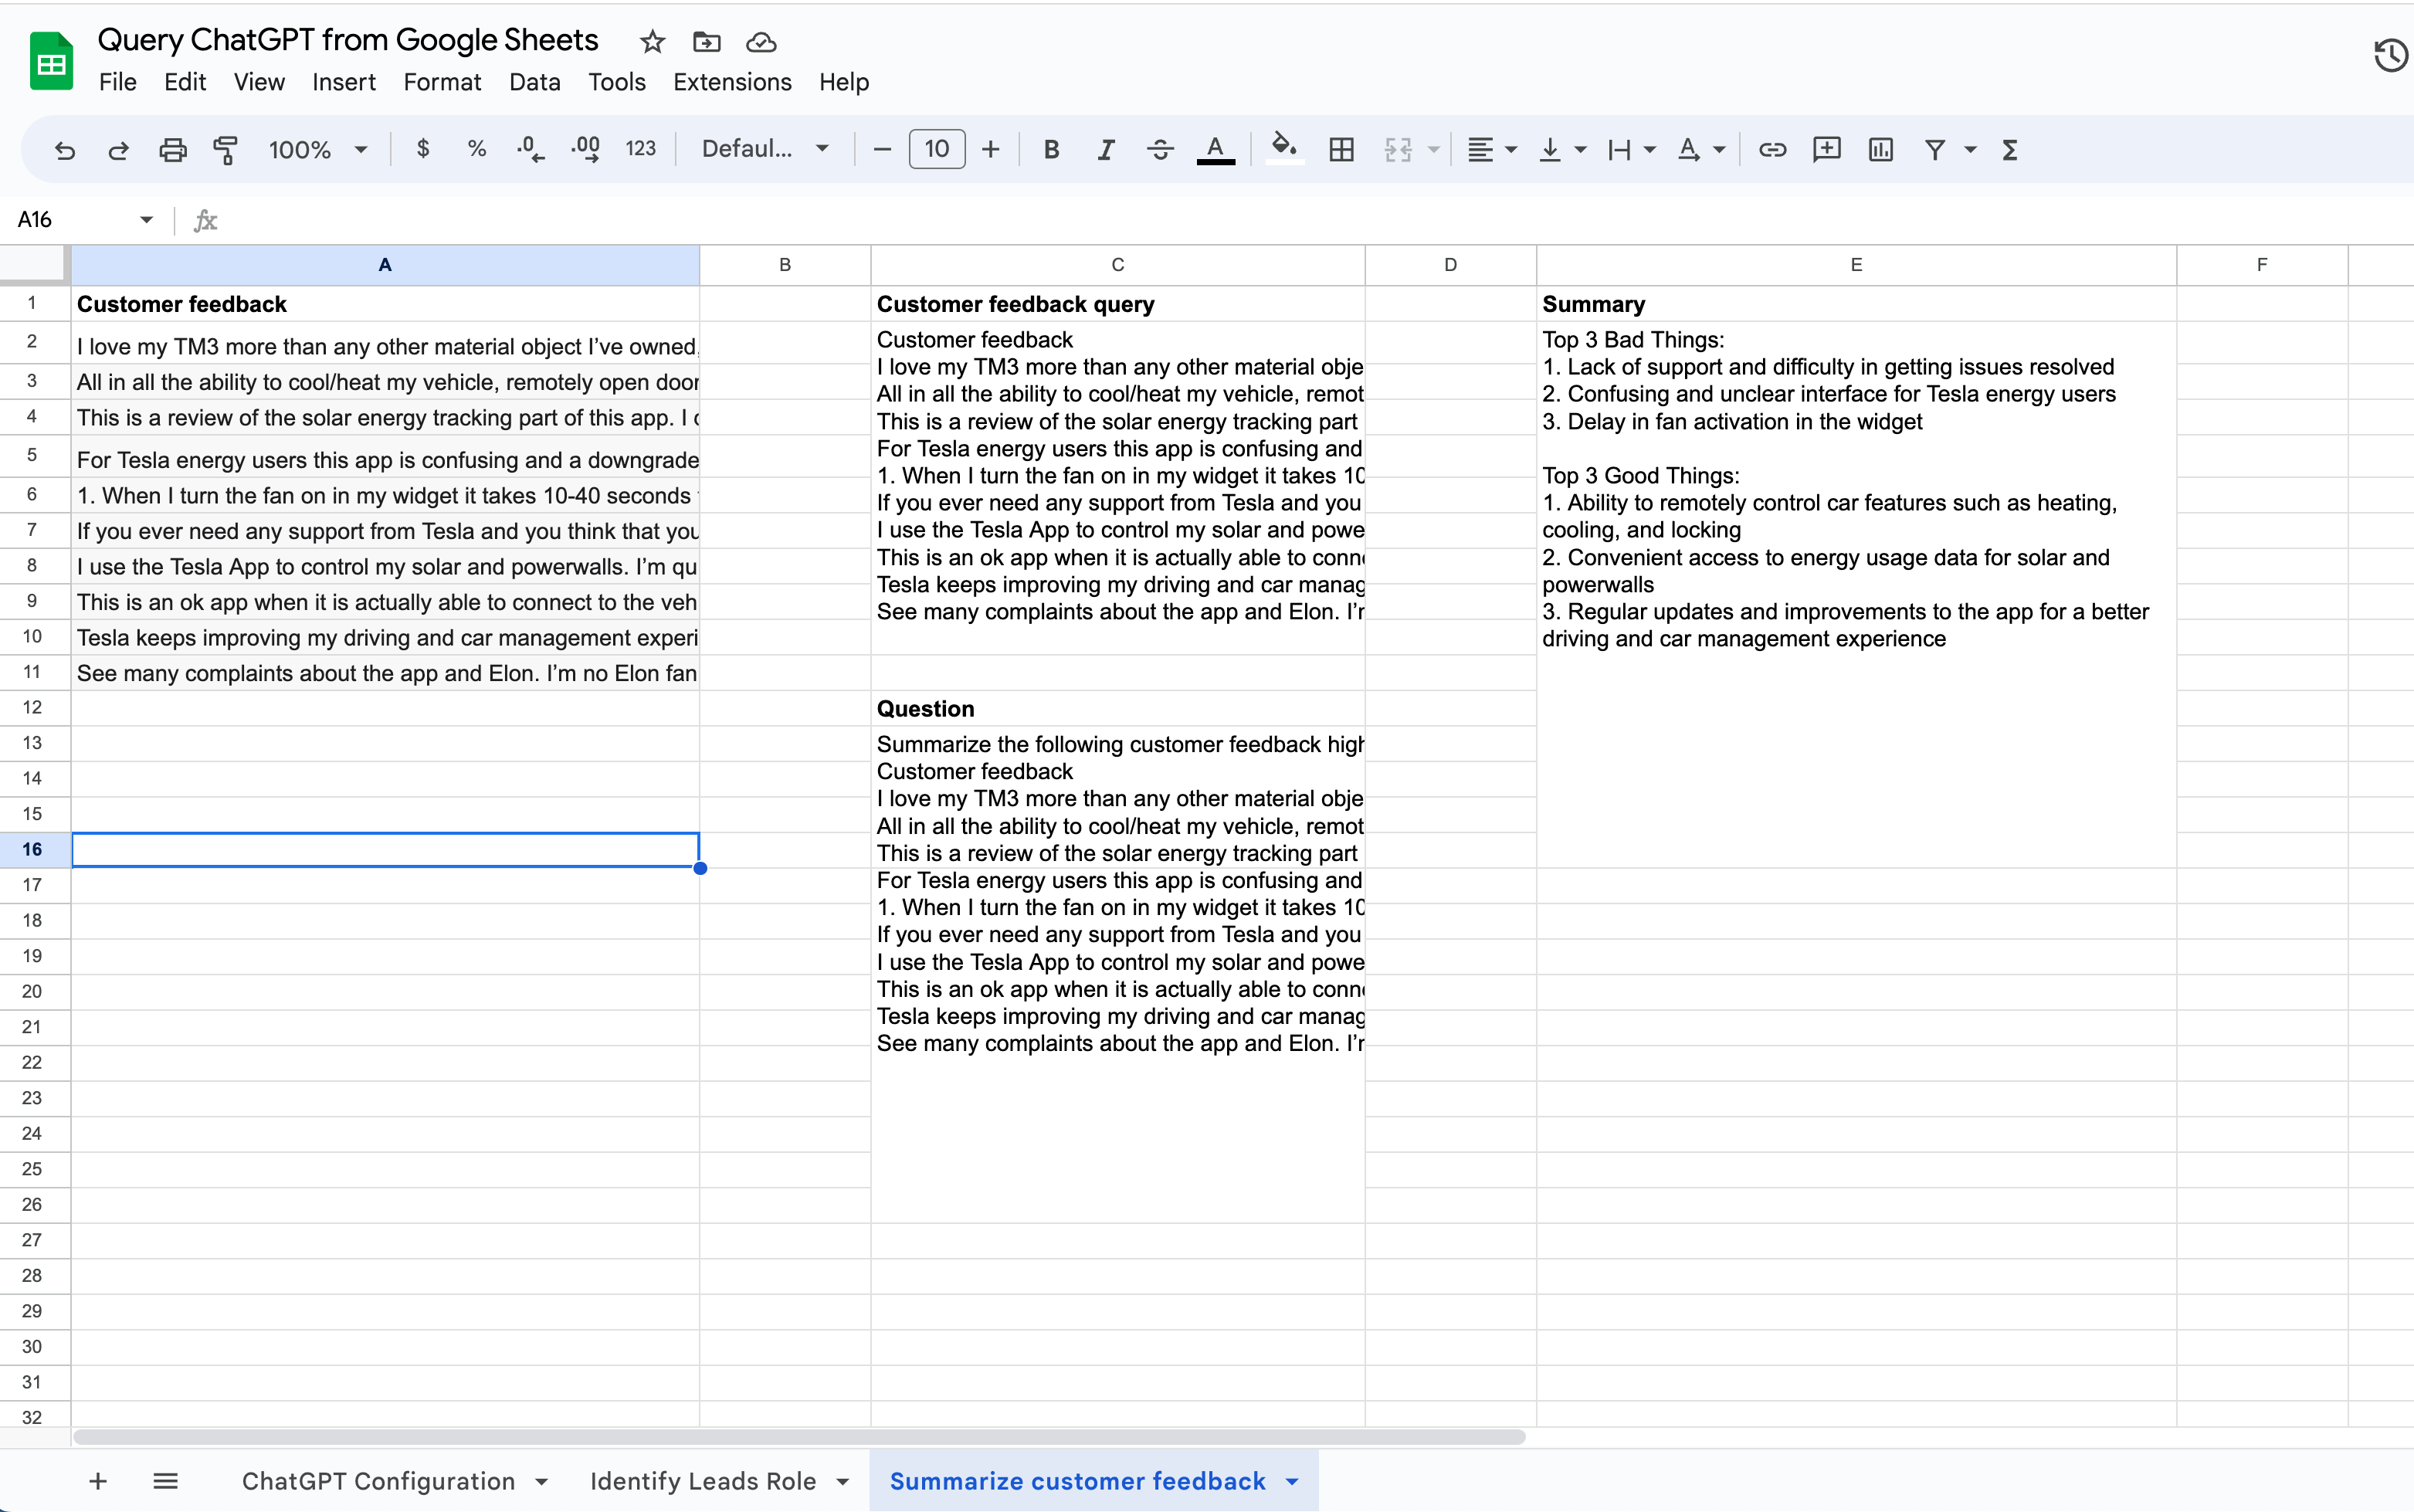Select column A header
The width and height of the screenshot is (2414, 1512).
(385, 265)
